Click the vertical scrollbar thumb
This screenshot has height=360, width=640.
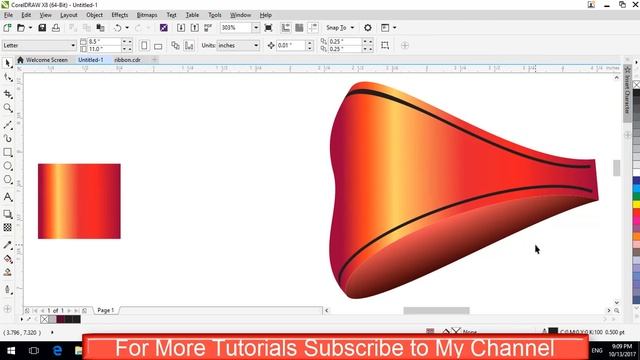point(617,168)
